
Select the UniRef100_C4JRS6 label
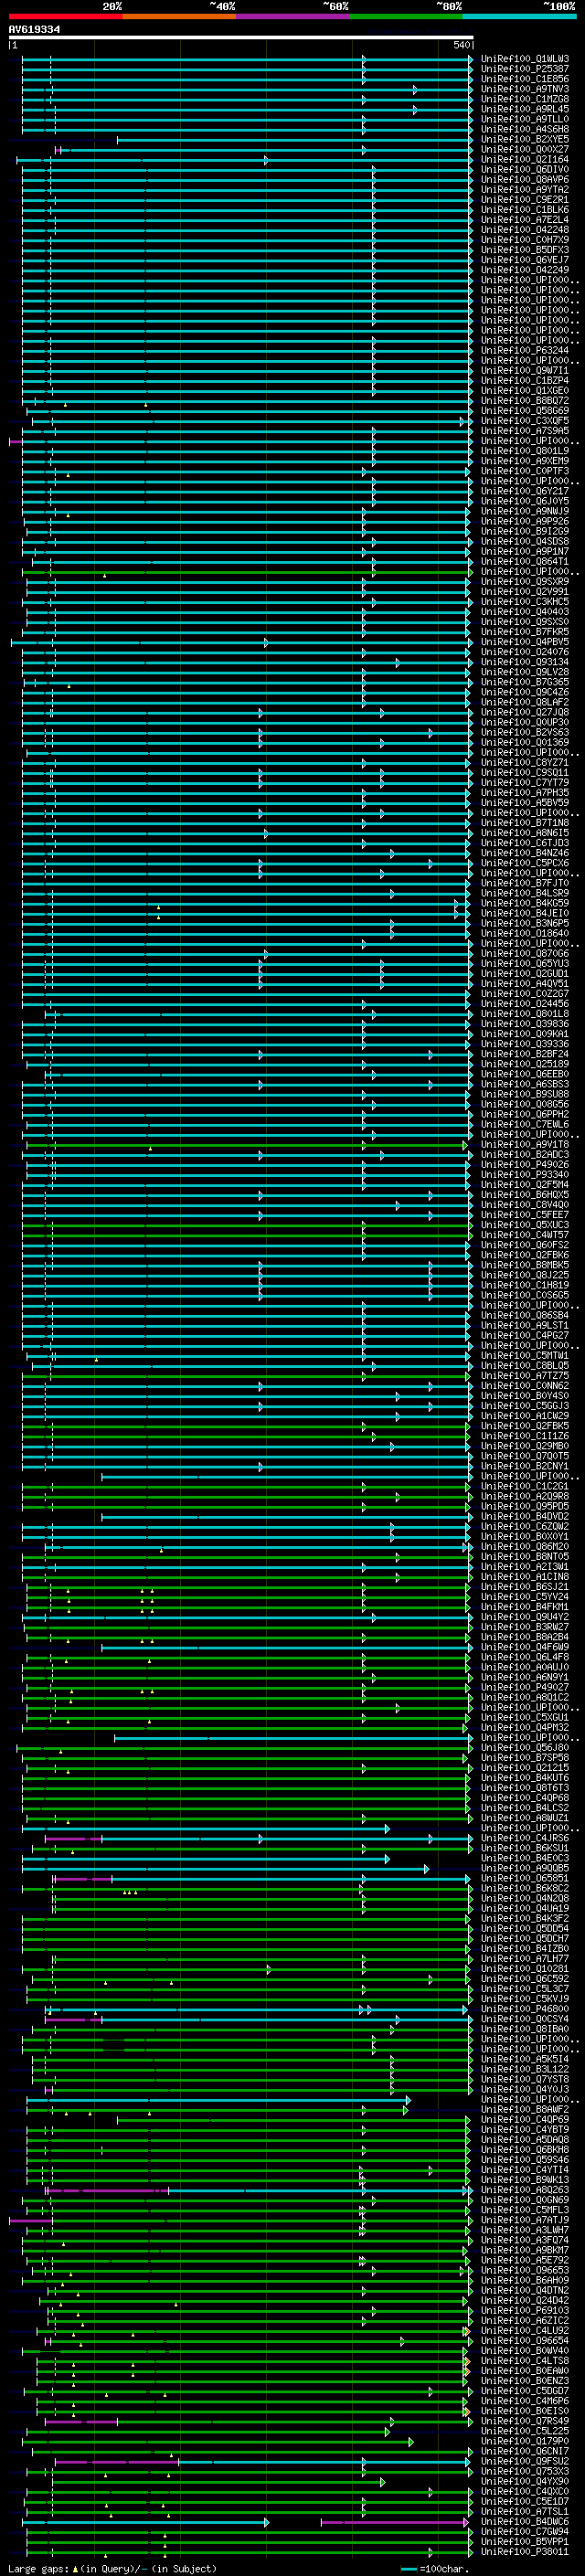525,1838
